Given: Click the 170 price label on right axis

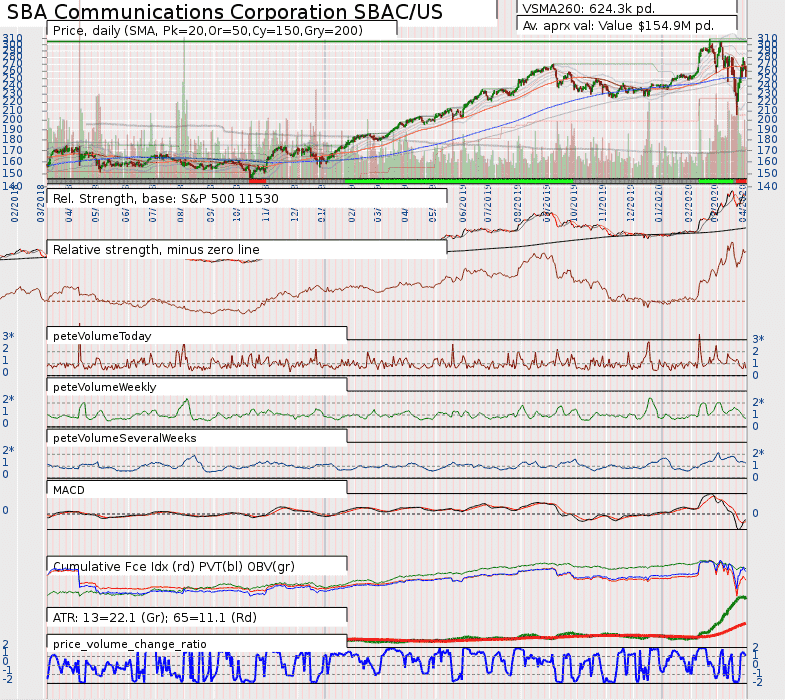Looking at the screenshot, I should tap(767, 150).
